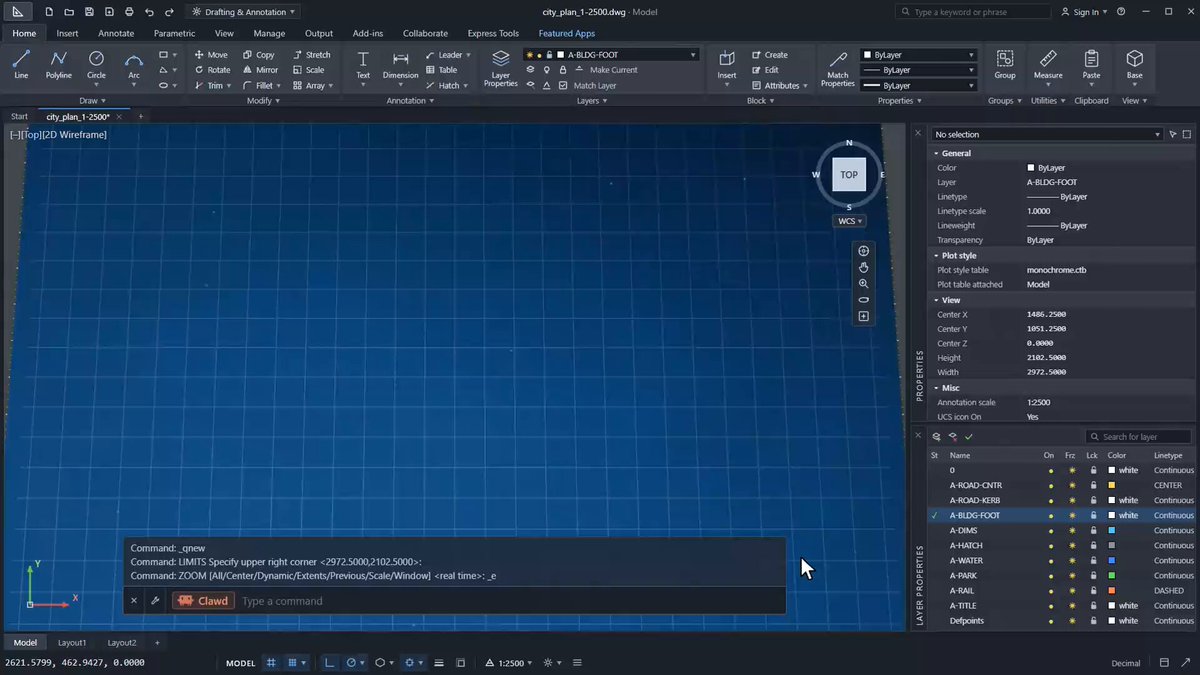Insert a Table annotation
The height and width of the screenshot is (675, 1200).
pyautogui.click(x=441, y=70)
